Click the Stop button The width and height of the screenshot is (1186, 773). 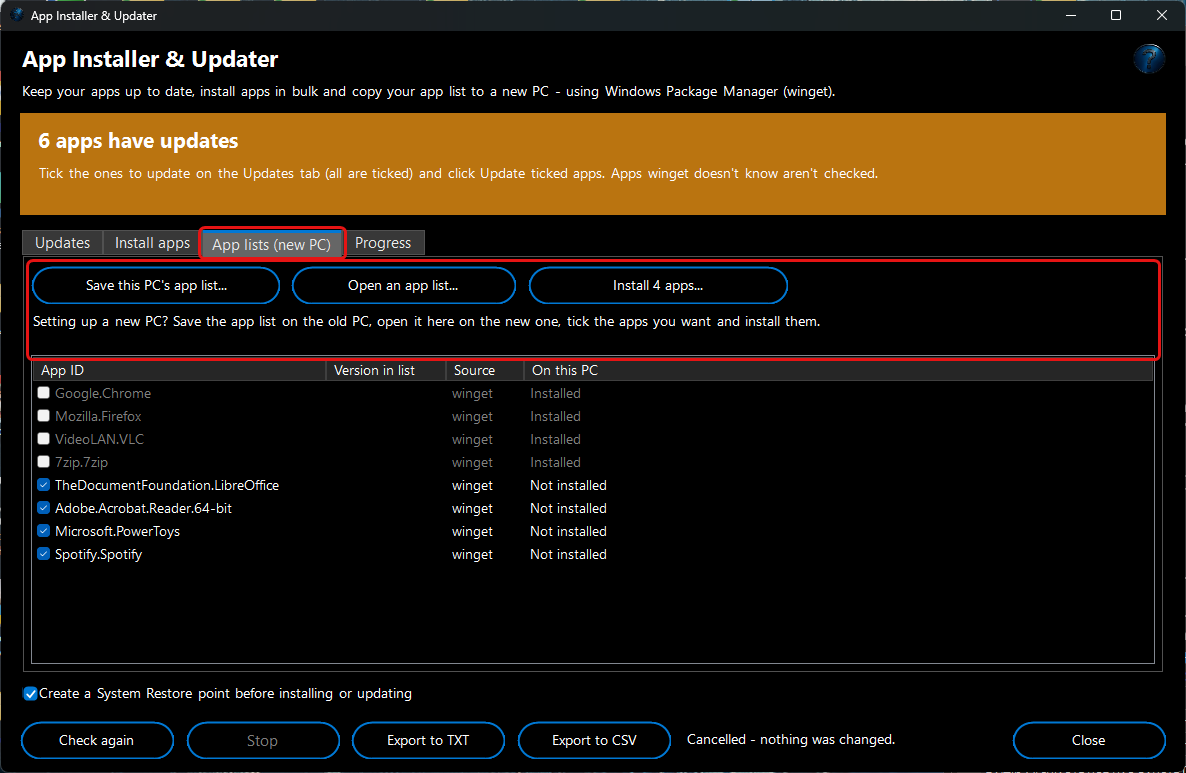[x=262, y=740]
